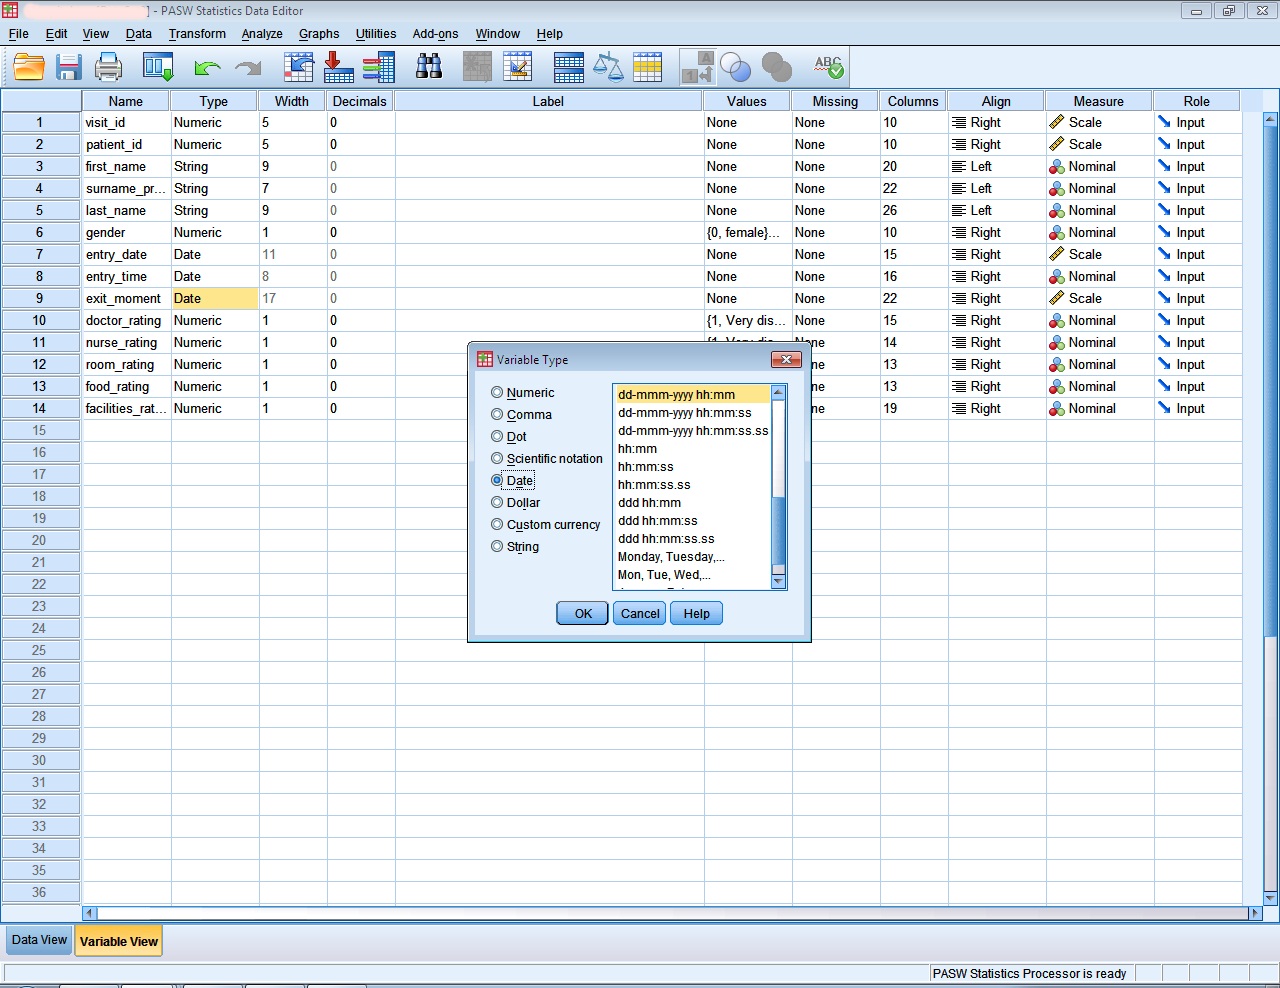Click the Undo green arrow icon

[x=207, y=67]
